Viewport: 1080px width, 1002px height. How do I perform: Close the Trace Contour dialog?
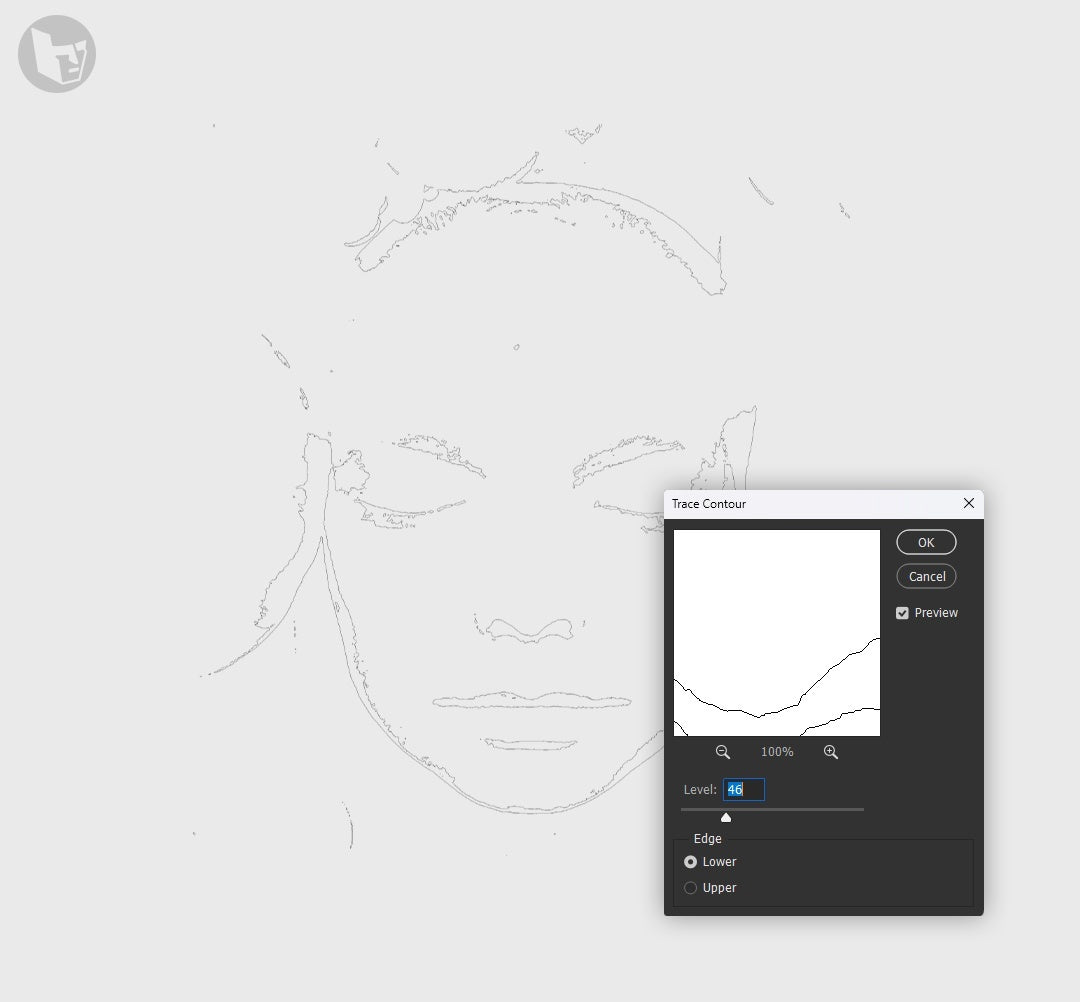tap(968, 503)
